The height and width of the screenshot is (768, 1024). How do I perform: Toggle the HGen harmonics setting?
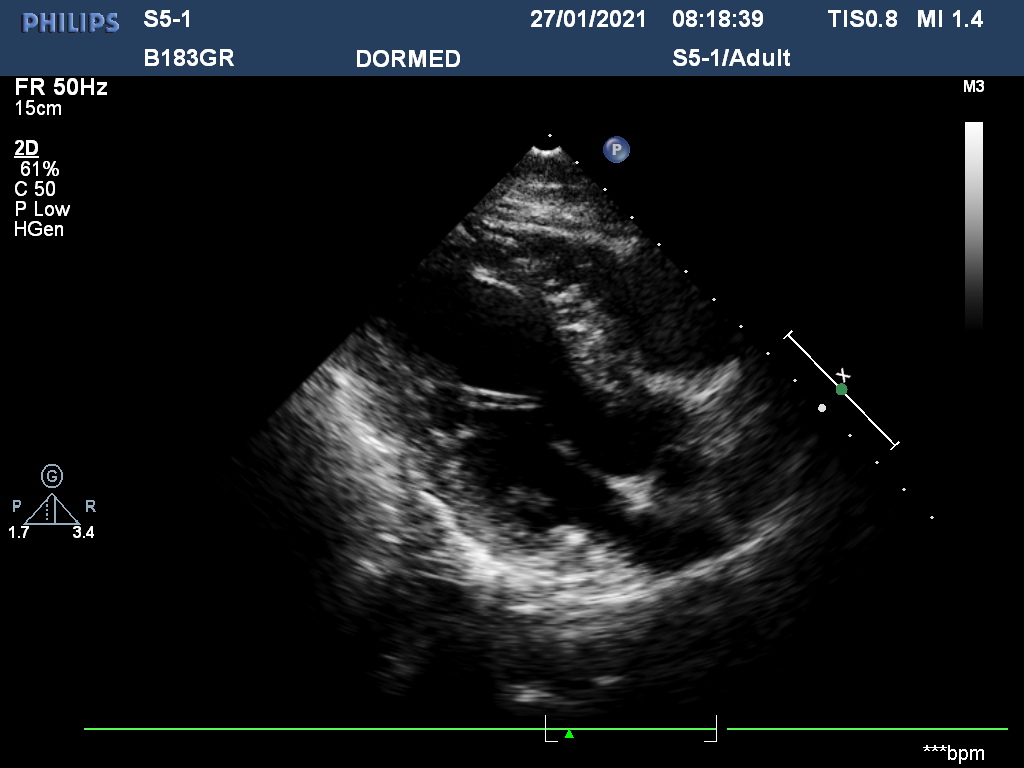point(39,229)
